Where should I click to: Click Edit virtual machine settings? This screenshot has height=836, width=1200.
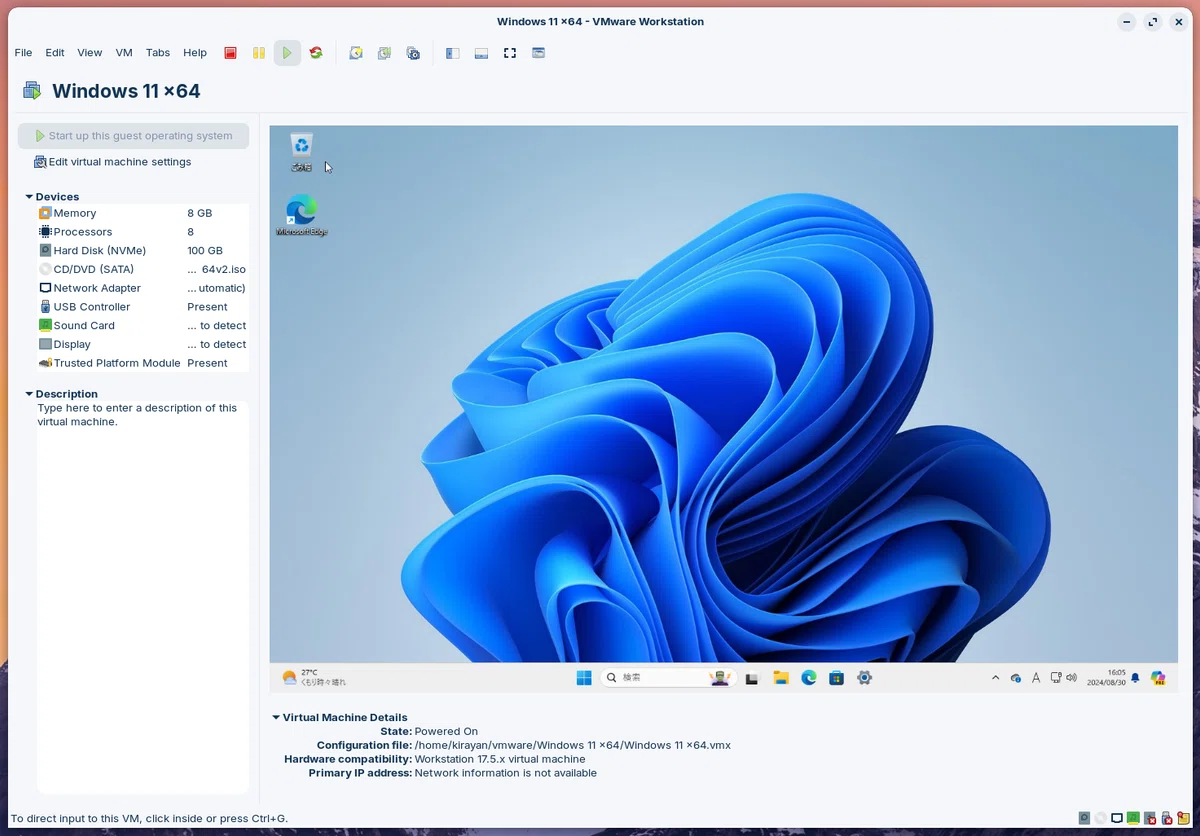(112, 162)
